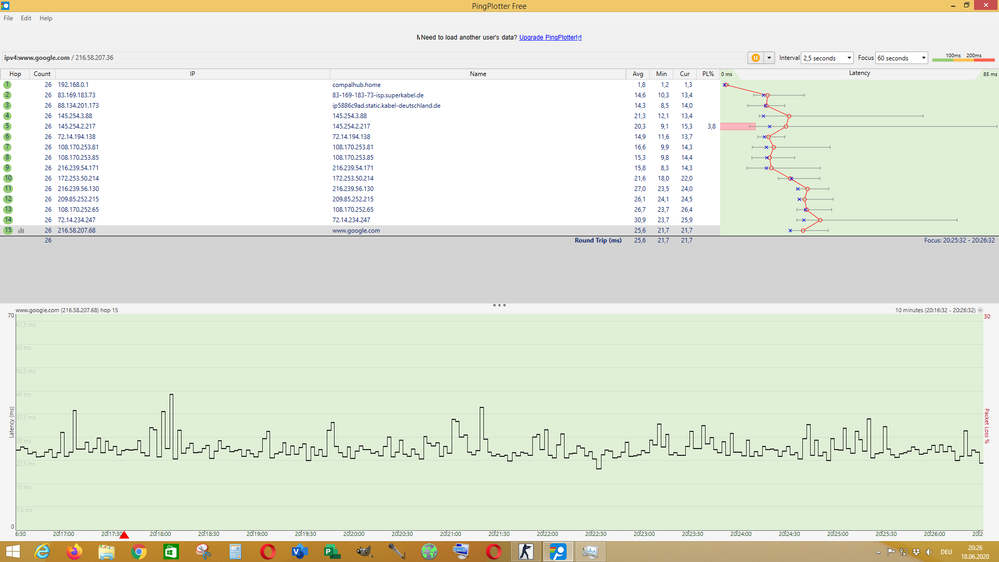
Task: Open Windows Store from taskbar
Action: pos(171,552)
